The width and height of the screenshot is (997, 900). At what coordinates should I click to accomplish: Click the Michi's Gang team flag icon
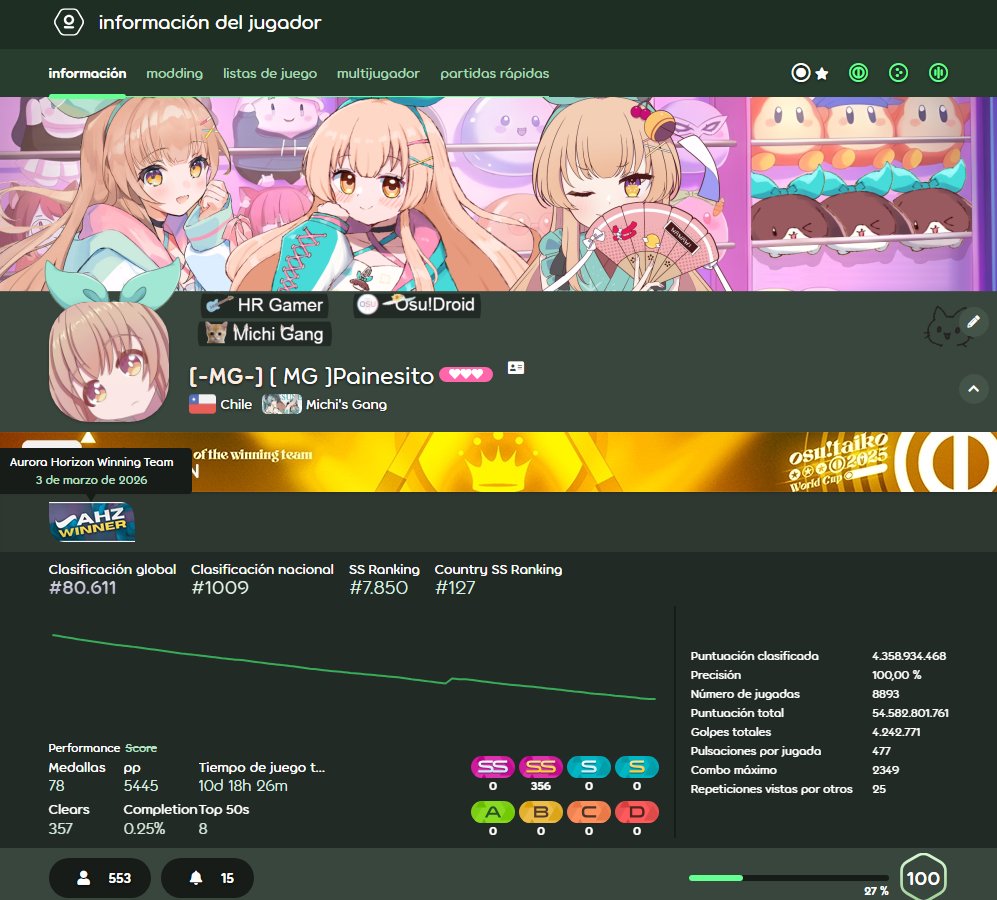click(282, 405)
